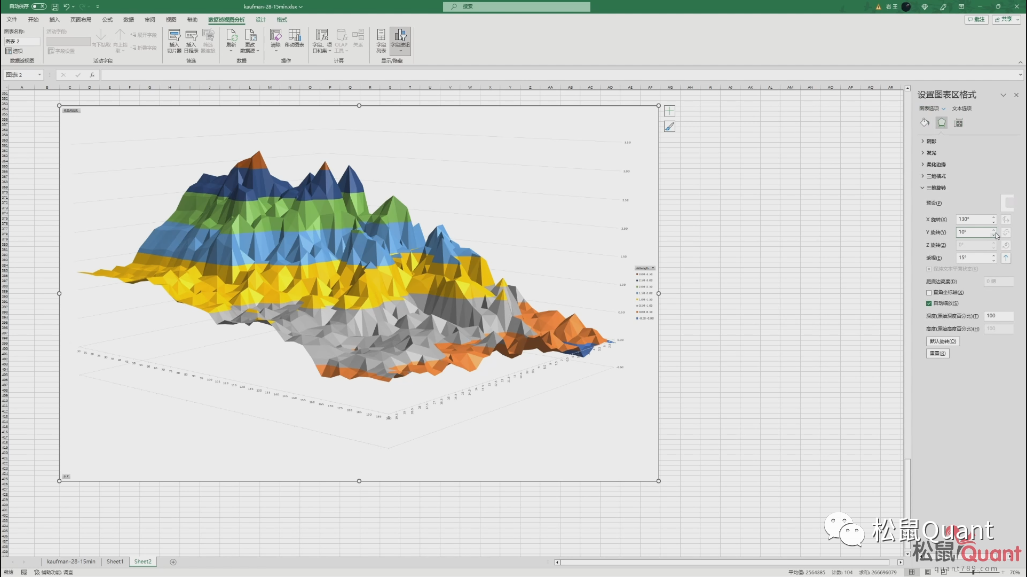Screen dimensions: 1027x577
Task: Close the Format Chart Area pane
Action: [x=1017, y=95]
